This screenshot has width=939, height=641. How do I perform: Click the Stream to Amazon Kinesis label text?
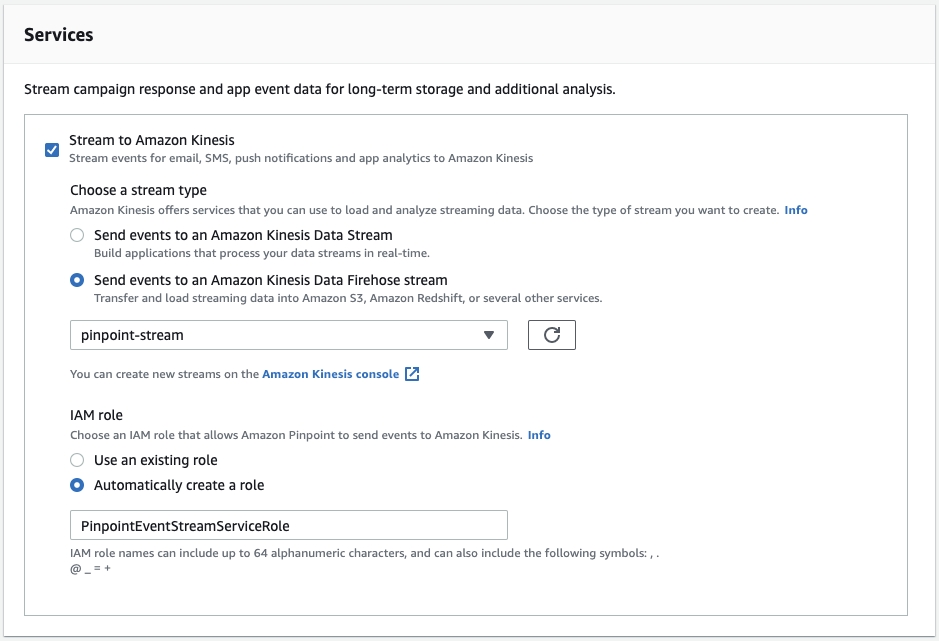[151, 140]
